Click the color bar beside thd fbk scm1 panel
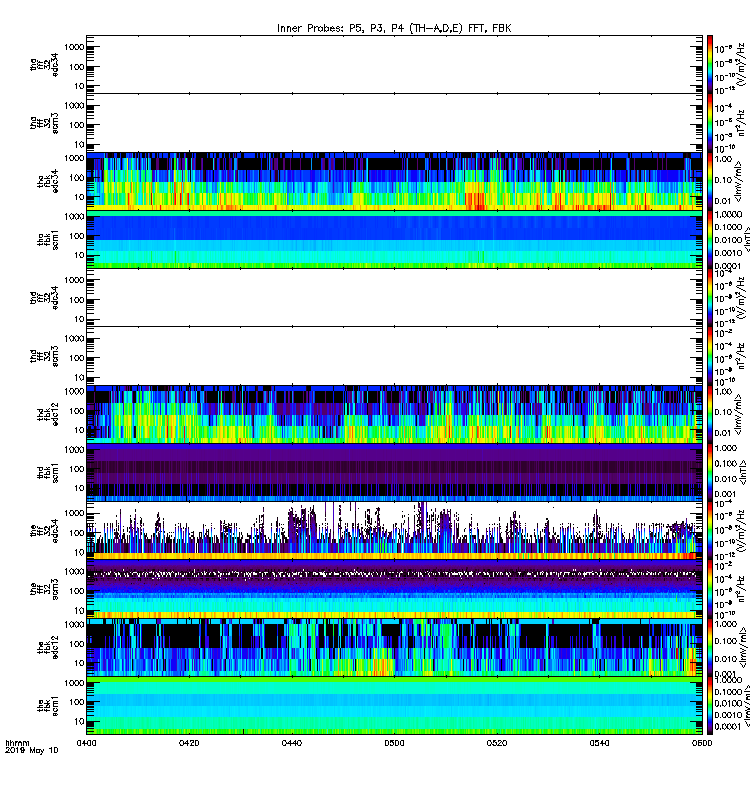Image resolution: width=750 pixels, height=800 pixels. coord(710,472)
